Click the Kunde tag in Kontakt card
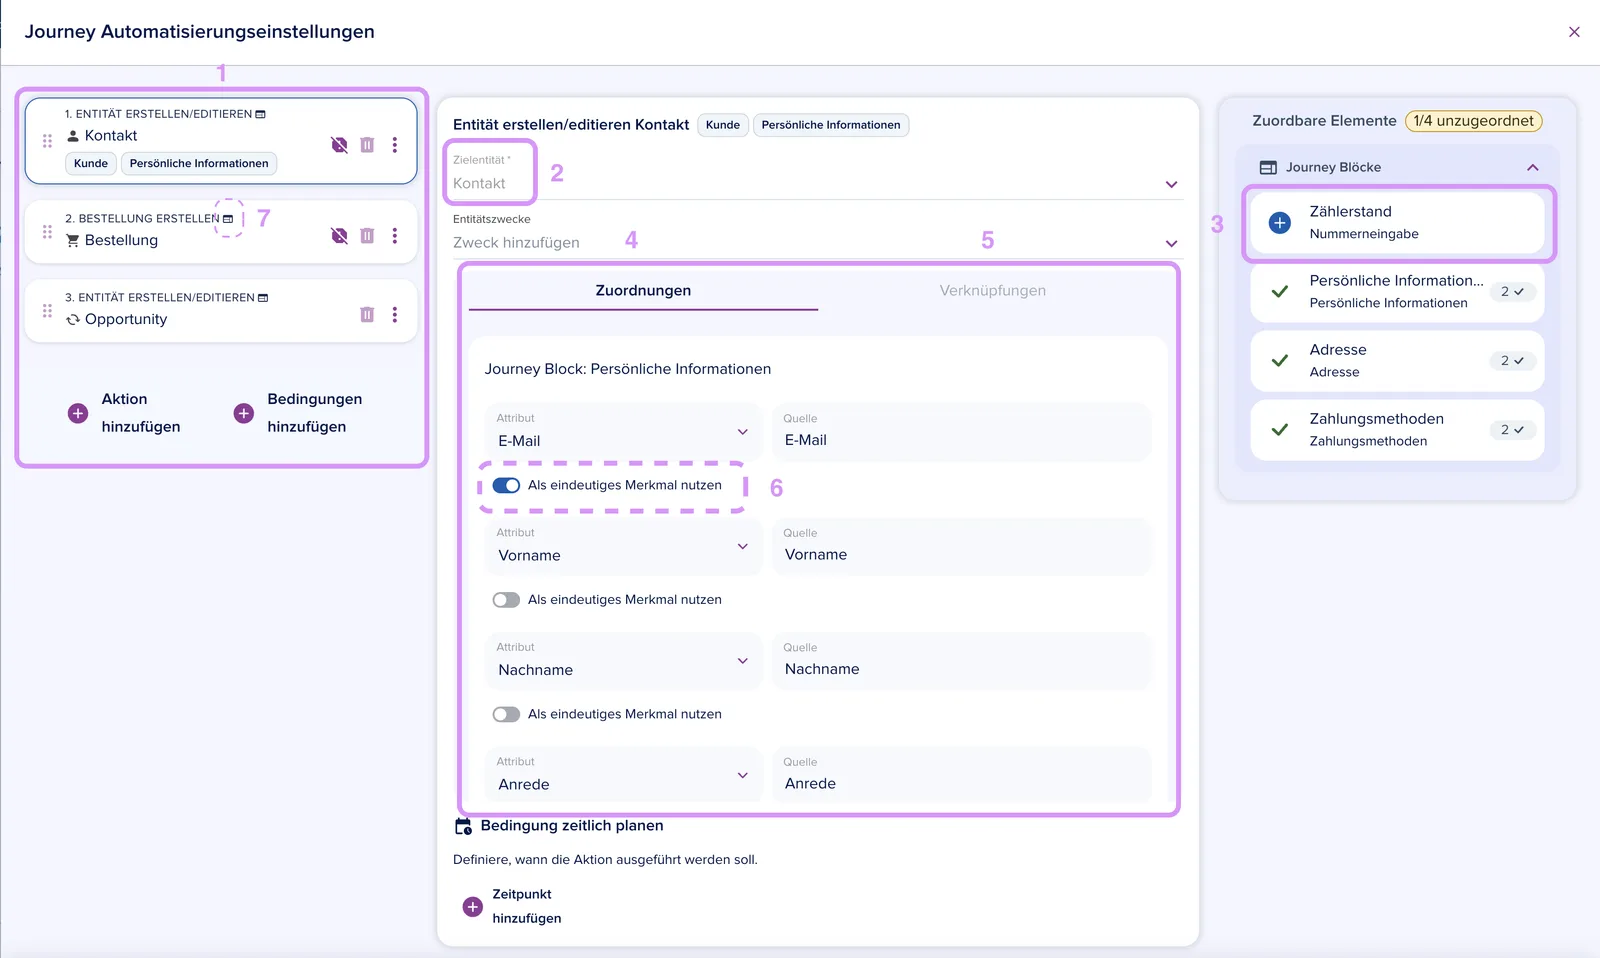The width and height of the screenshot is (1600, 958). [91, 164]
